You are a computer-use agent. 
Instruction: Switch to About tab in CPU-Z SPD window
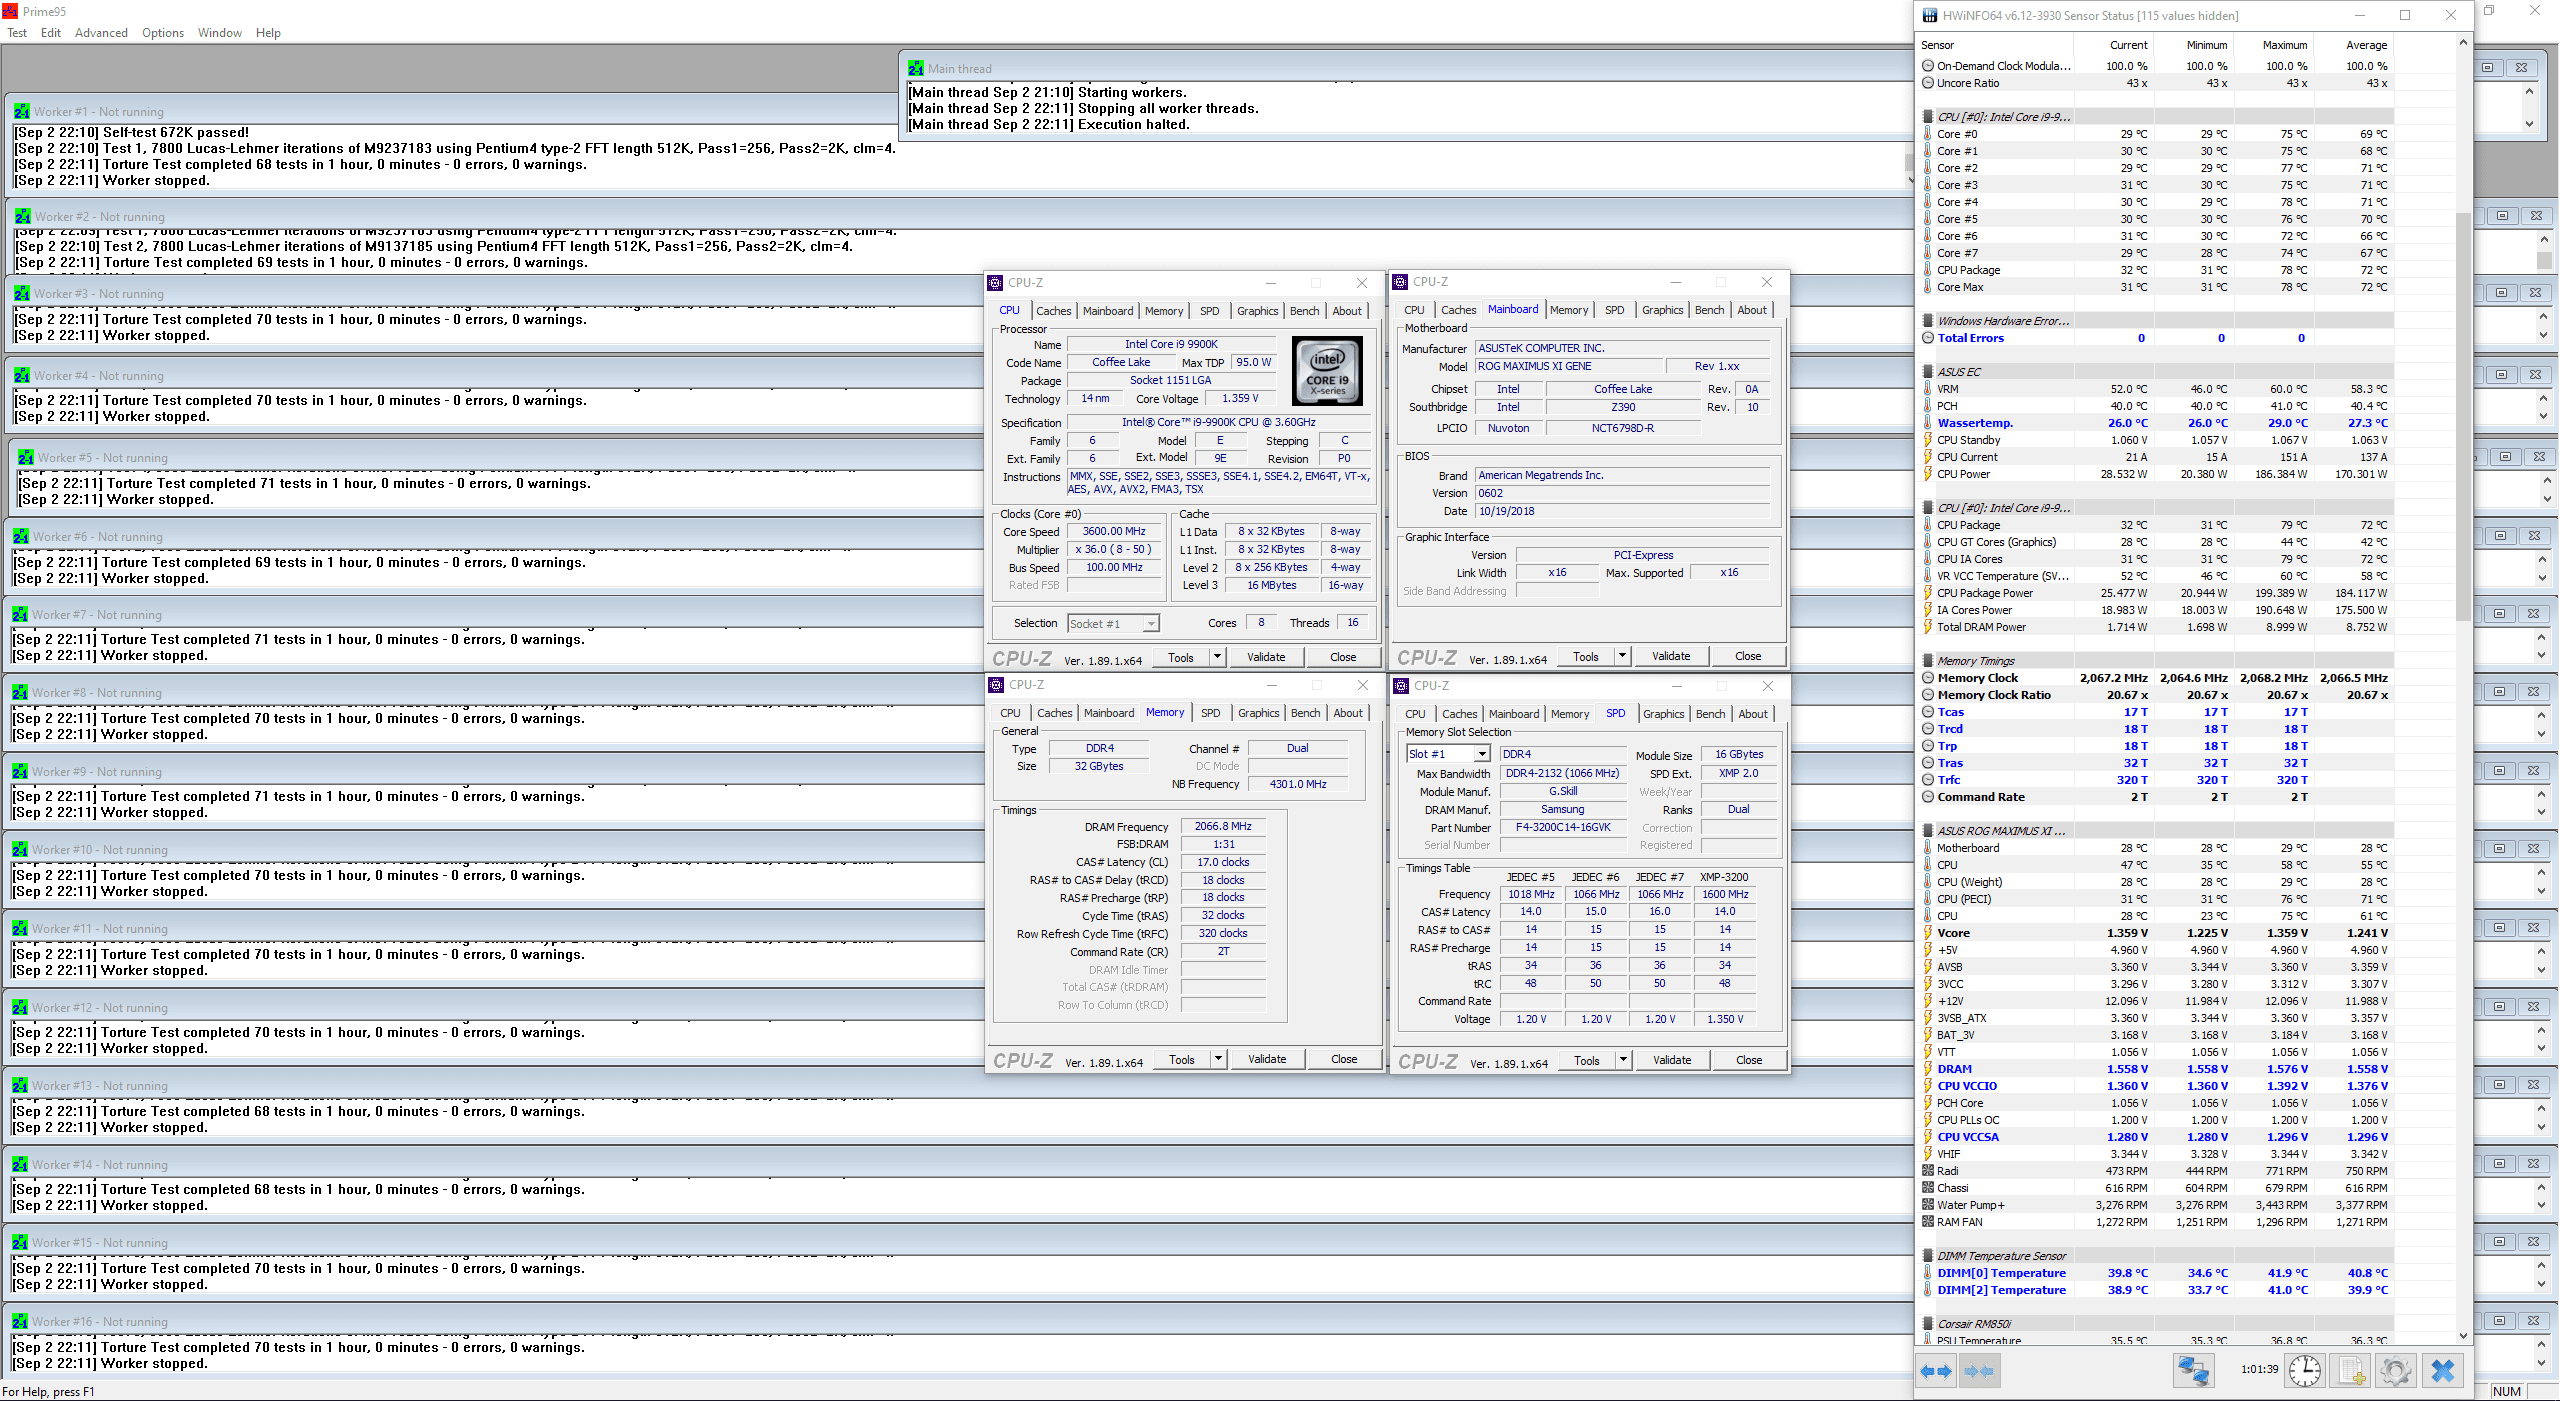click(1753, 714)
